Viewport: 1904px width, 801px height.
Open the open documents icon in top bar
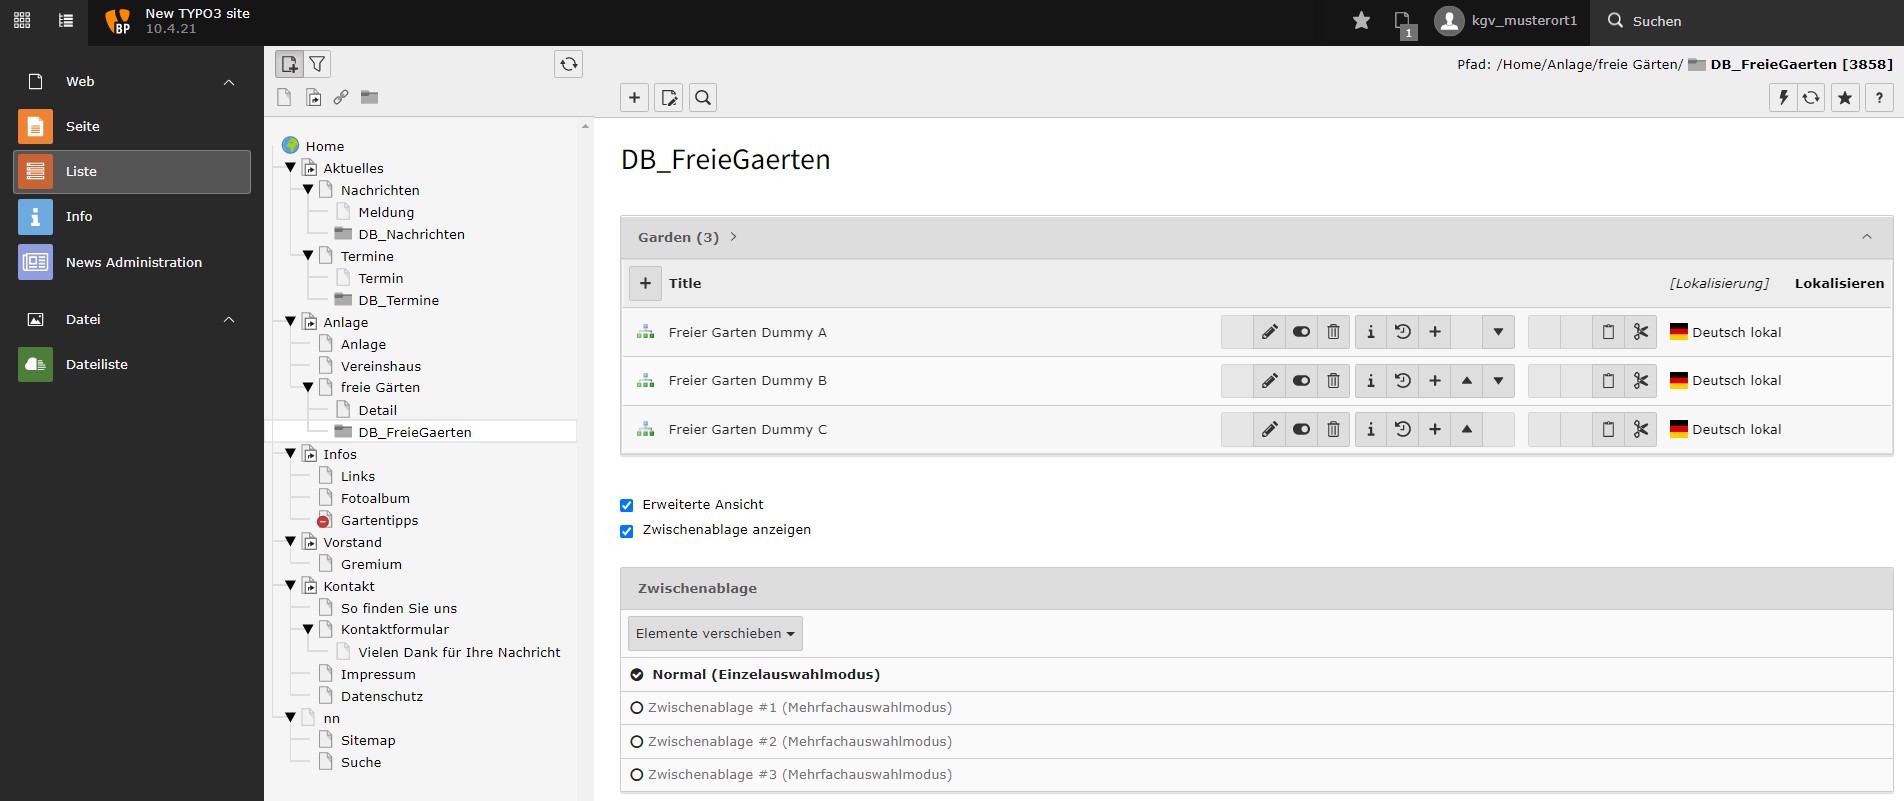coord(1404,23)
